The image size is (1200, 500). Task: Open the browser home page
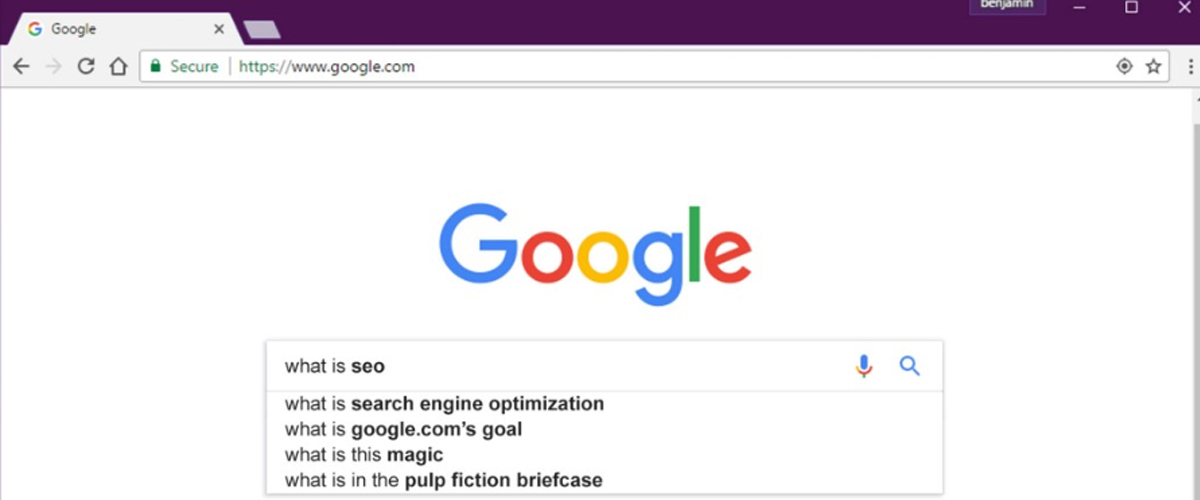(118, 67)
